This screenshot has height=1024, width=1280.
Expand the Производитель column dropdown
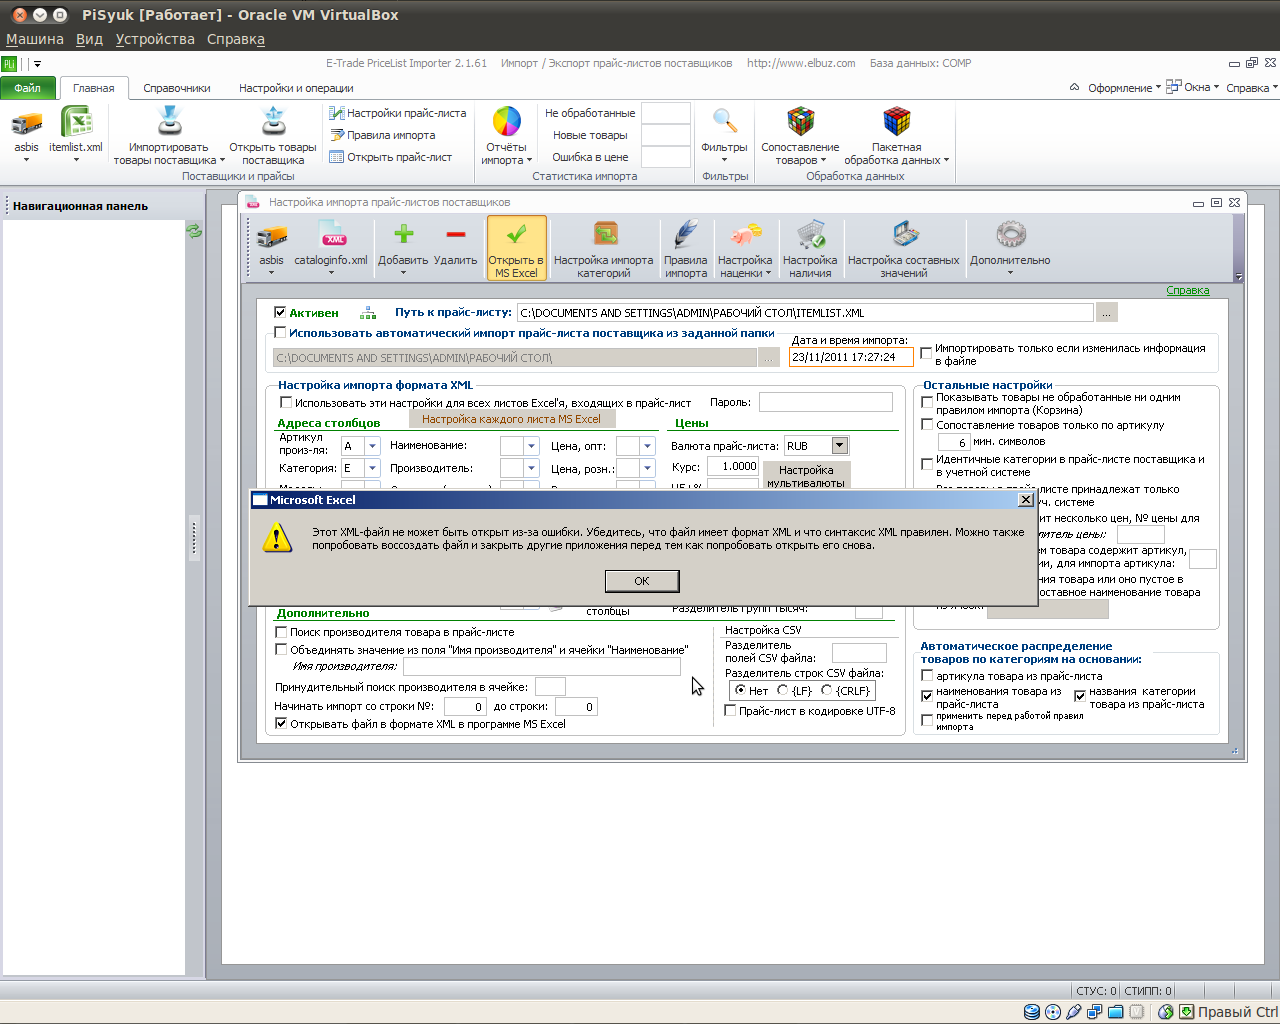(531, 468)
